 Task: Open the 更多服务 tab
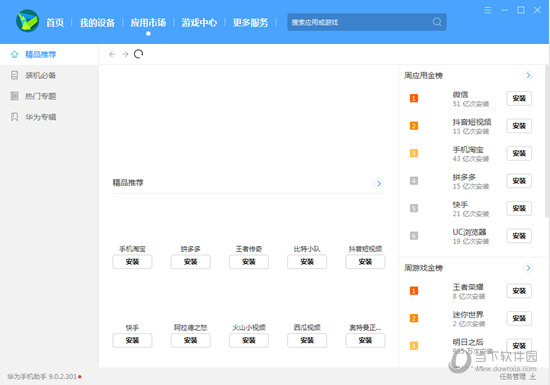coord(250,23)
